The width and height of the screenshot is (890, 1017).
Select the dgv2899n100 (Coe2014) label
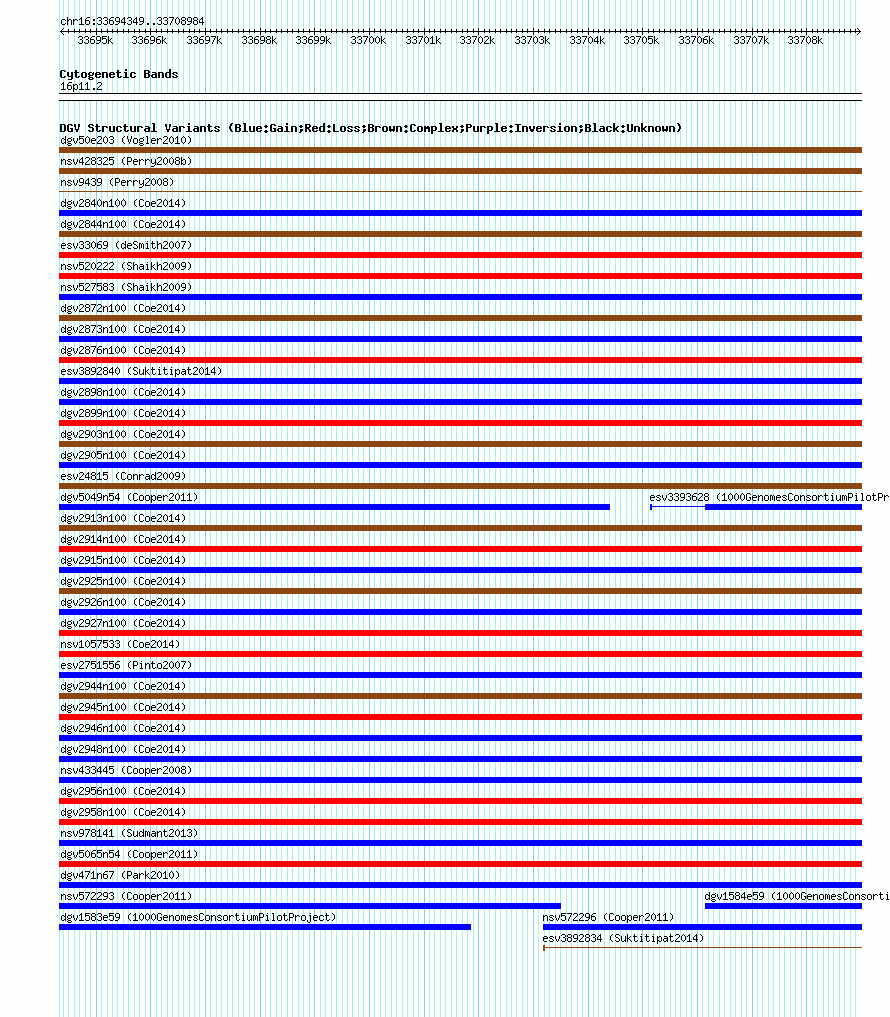123,413
